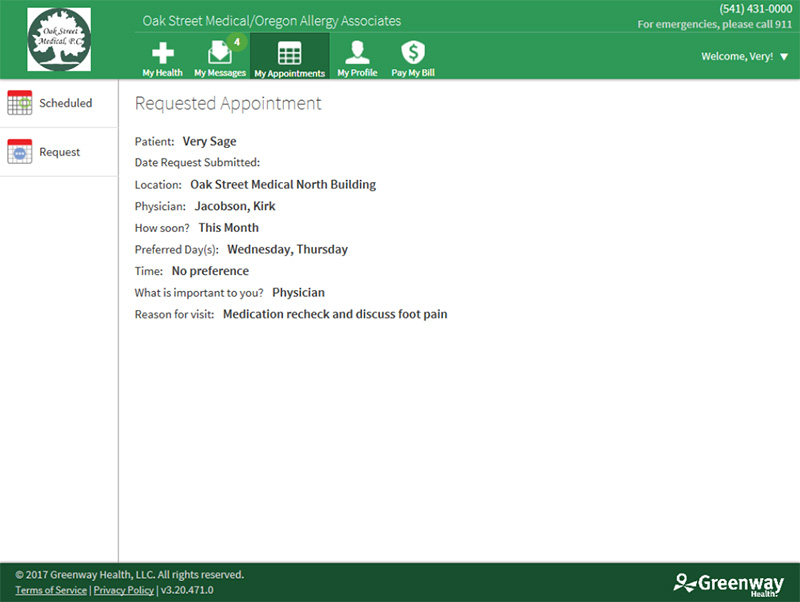The width and height of the screenshot is (800, 602).
Task: Go to My Appointments tab
Action: tap(289, 58)
